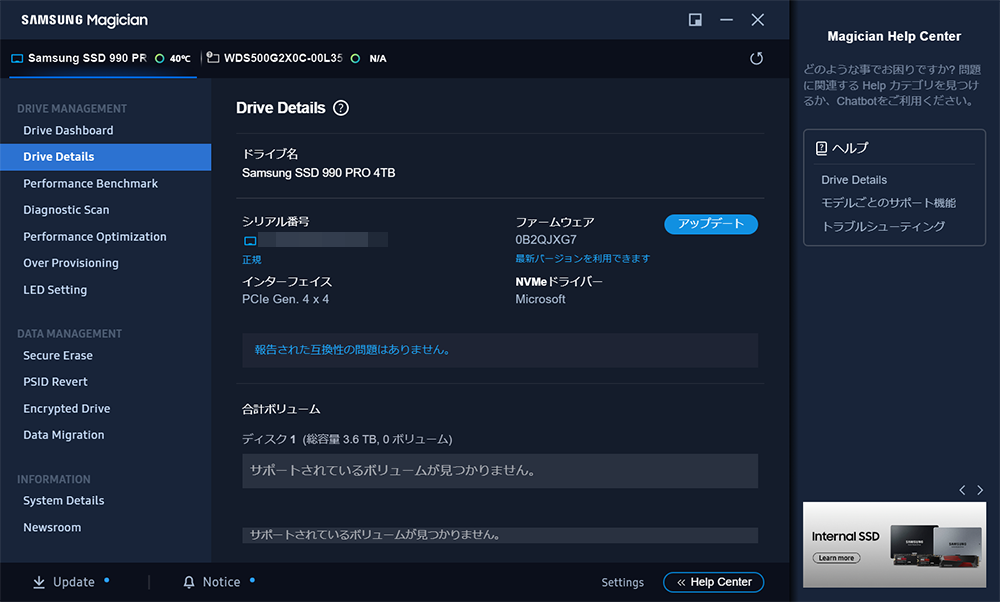Select the Samsung SSD 990 PRO drive tab

click(x=103, y=58)
